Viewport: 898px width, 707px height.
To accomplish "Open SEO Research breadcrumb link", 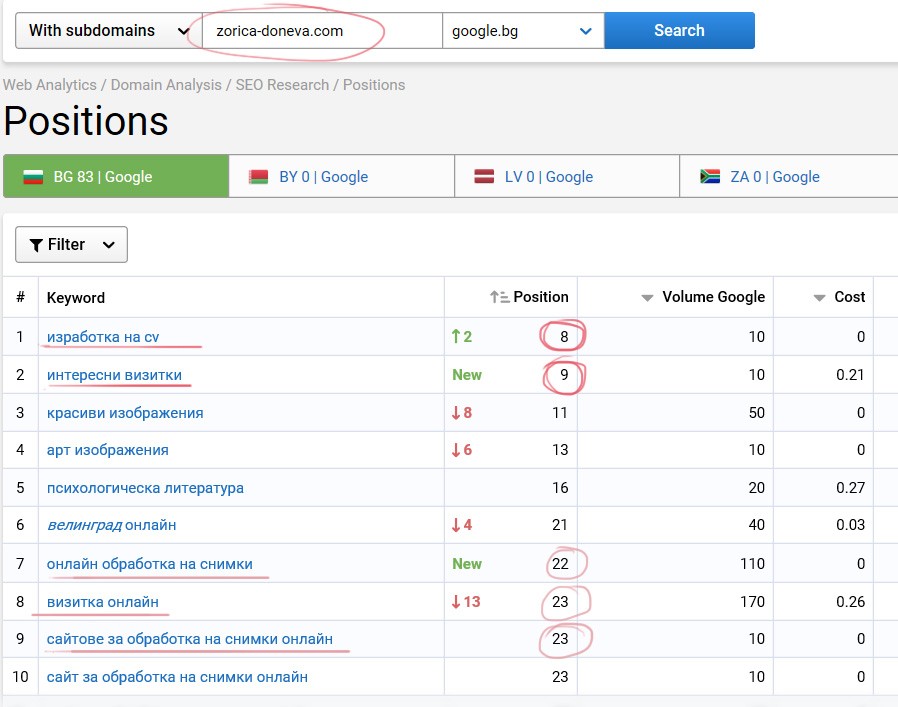I will click(282, 85).
